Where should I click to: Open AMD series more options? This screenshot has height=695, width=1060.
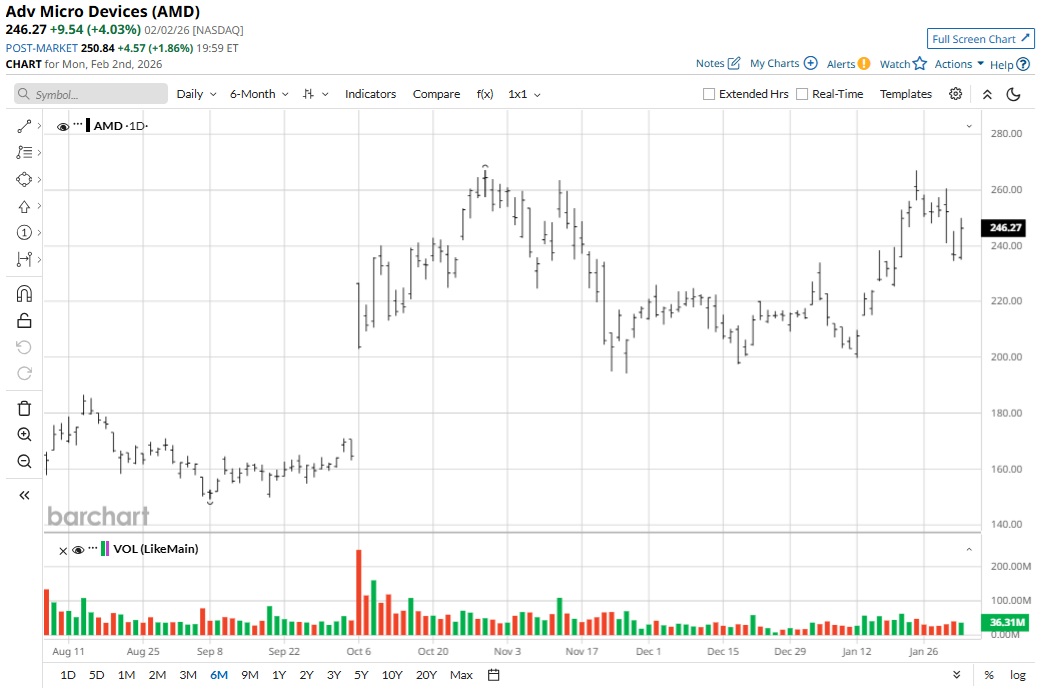point(78,124)
